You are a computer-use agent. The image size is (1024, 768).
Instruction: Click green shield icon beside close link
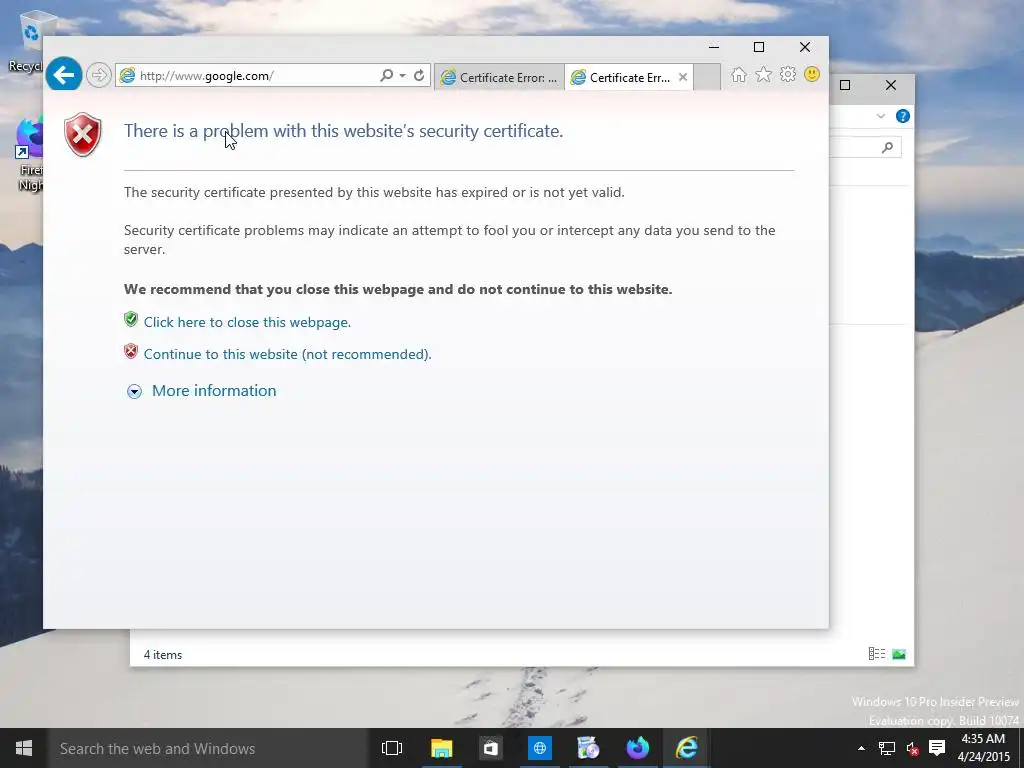coord(131,319)
